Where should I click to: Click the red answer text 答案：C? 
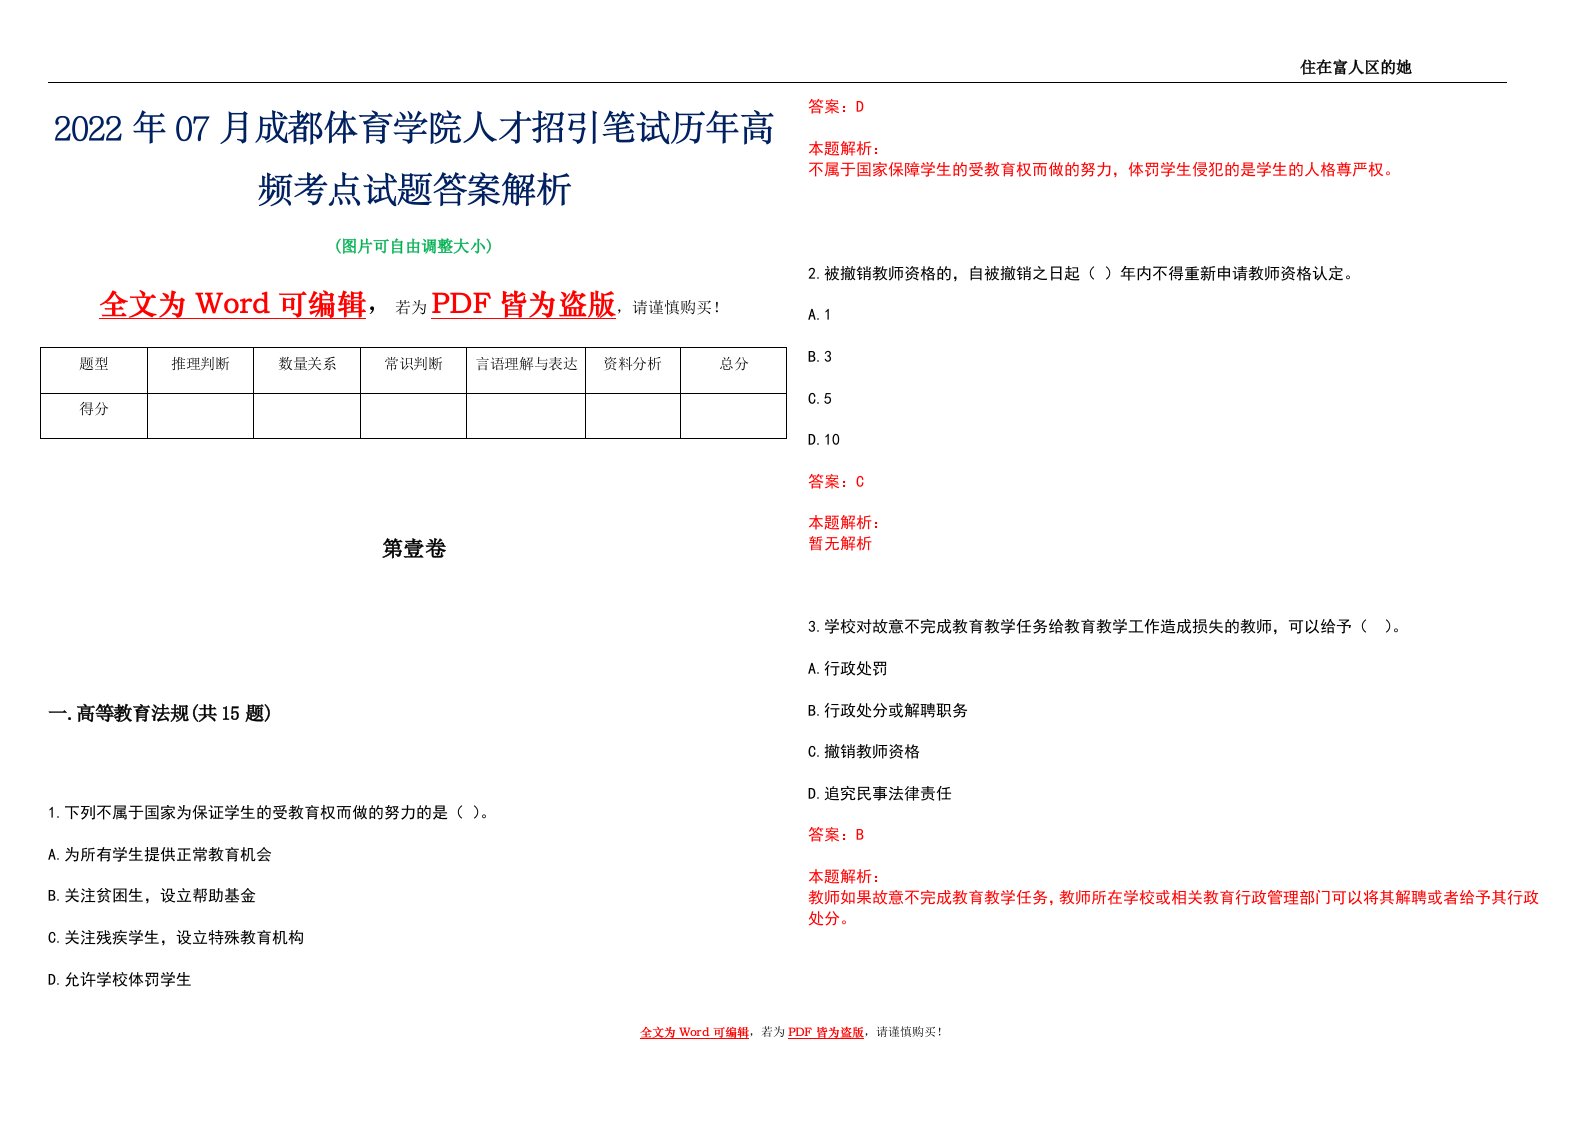click(x=836, y=482)
